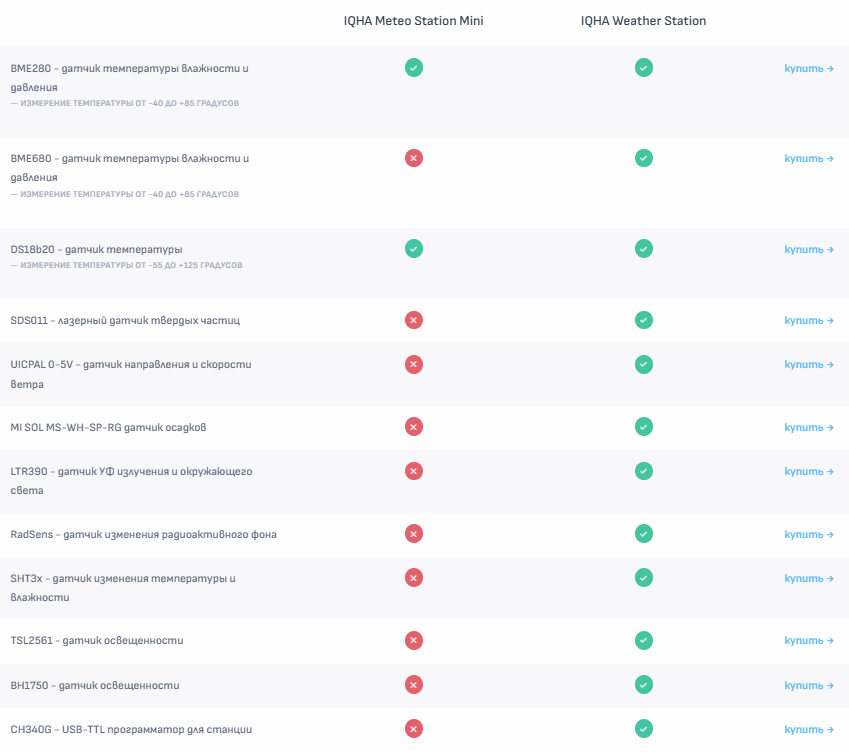This screenshot has height=752, width=849.
Task: Click the red cross in the CH340G row
Action: tap(414, 729)
